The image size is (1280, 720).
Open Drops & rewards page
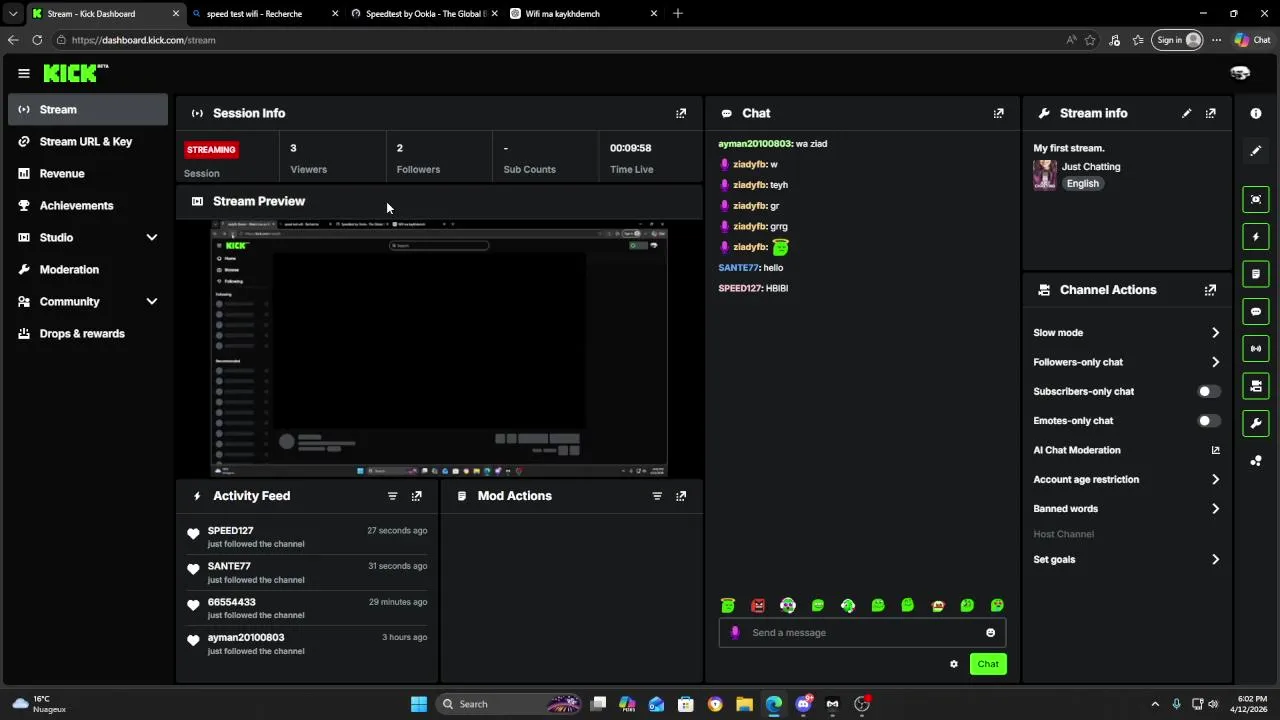pyautogui.click(x=88, y=333)
